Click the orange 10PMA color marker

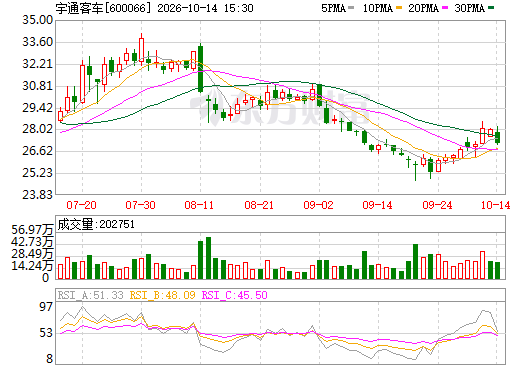399,8
